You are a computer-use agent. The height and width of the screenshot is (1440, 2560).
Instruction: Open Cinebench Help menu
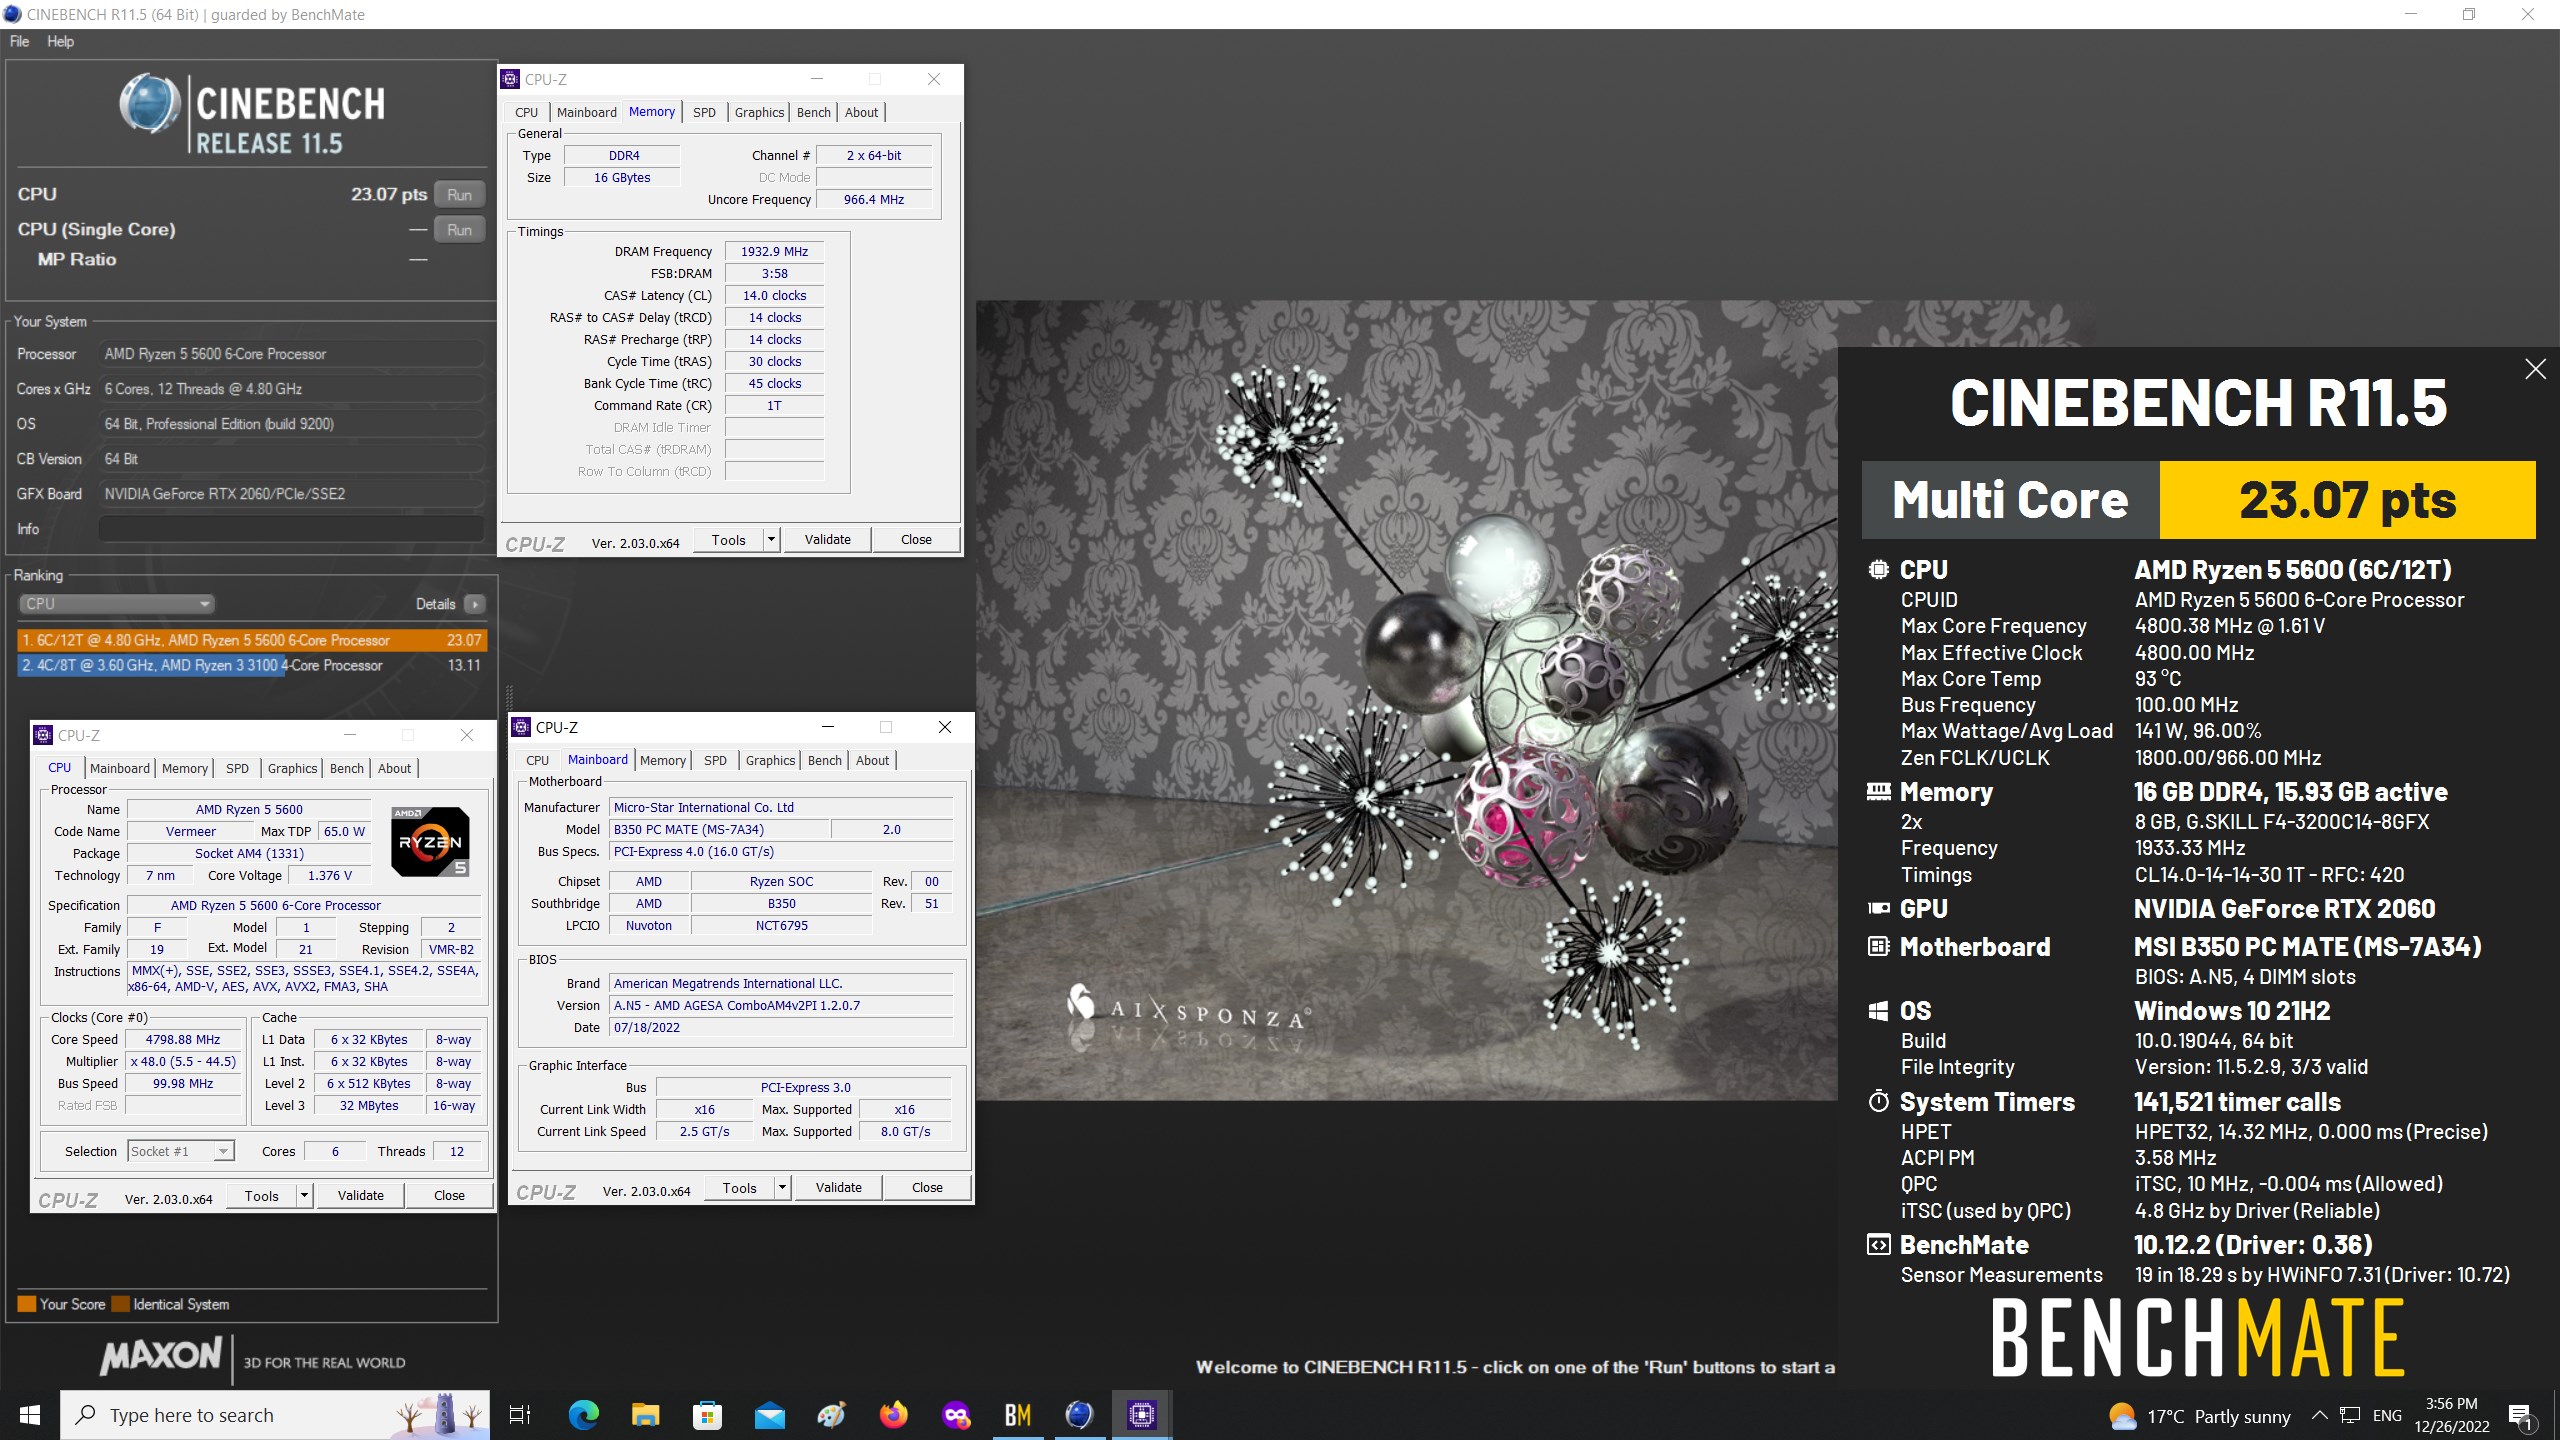(60, 41)
